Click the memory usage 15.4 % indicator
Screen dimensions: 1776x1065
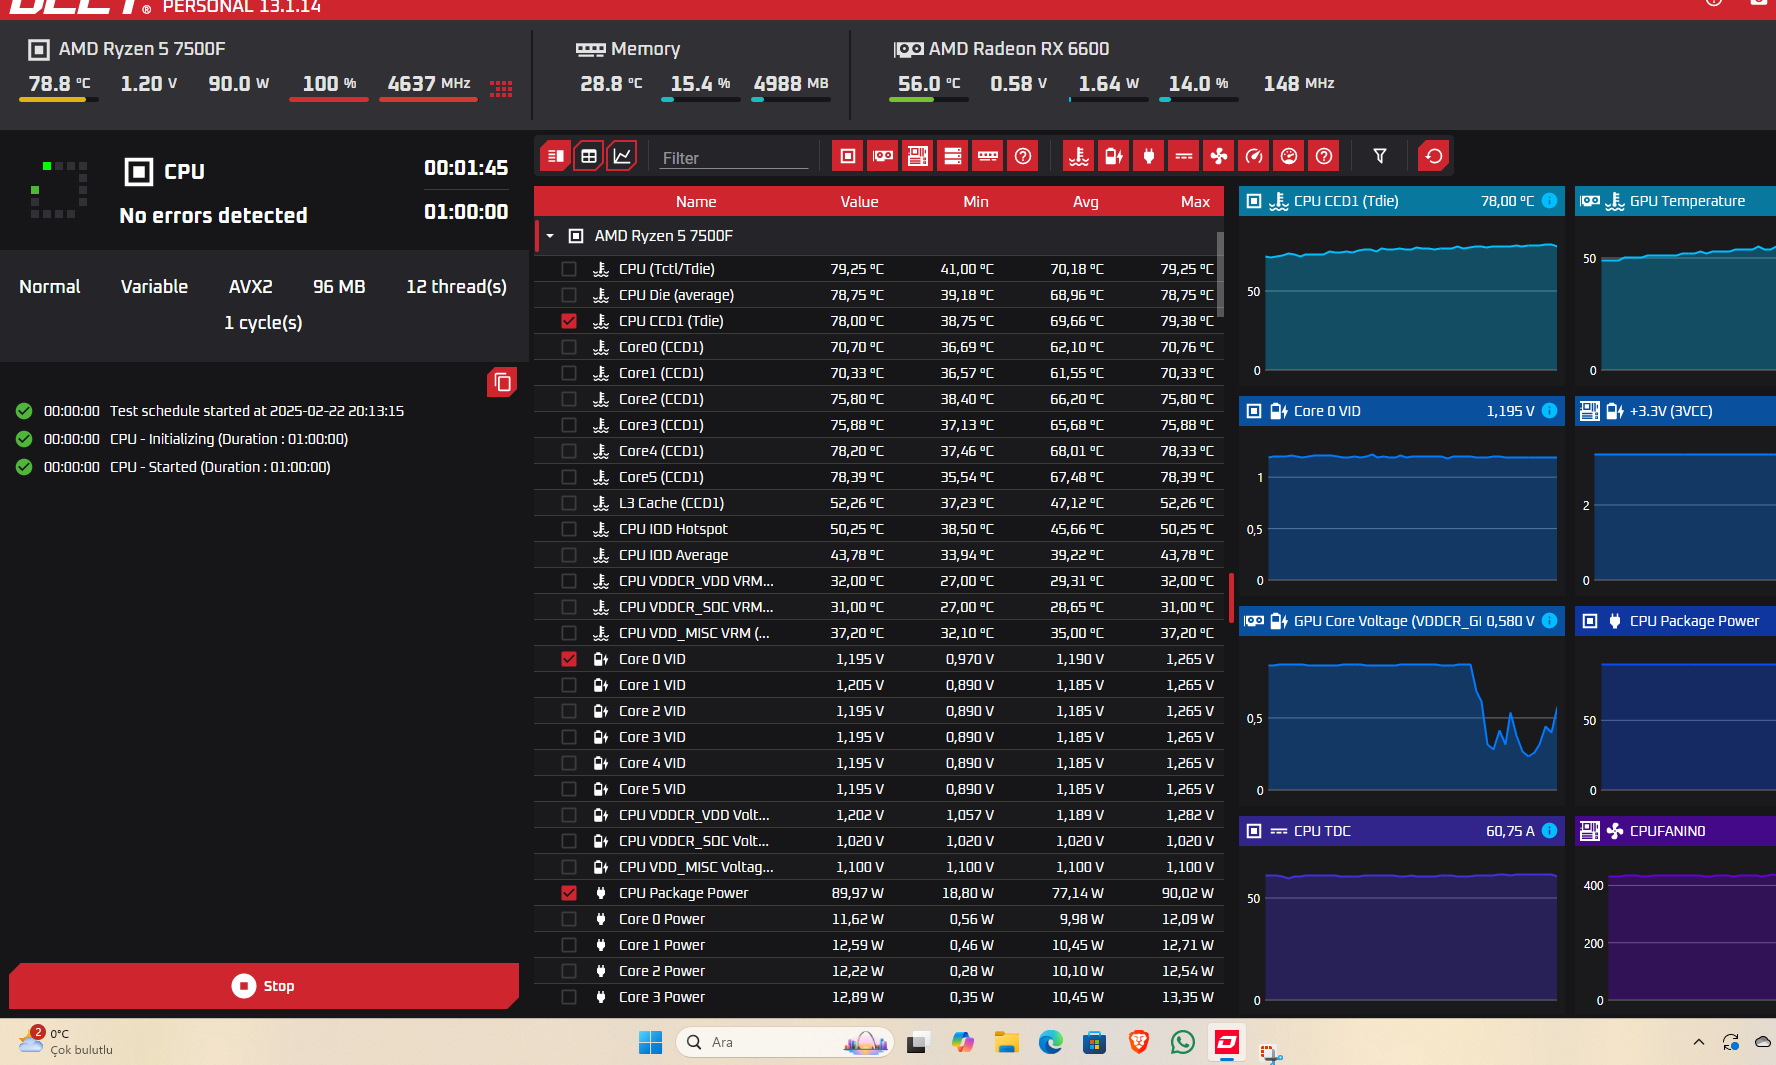(700, 87)
